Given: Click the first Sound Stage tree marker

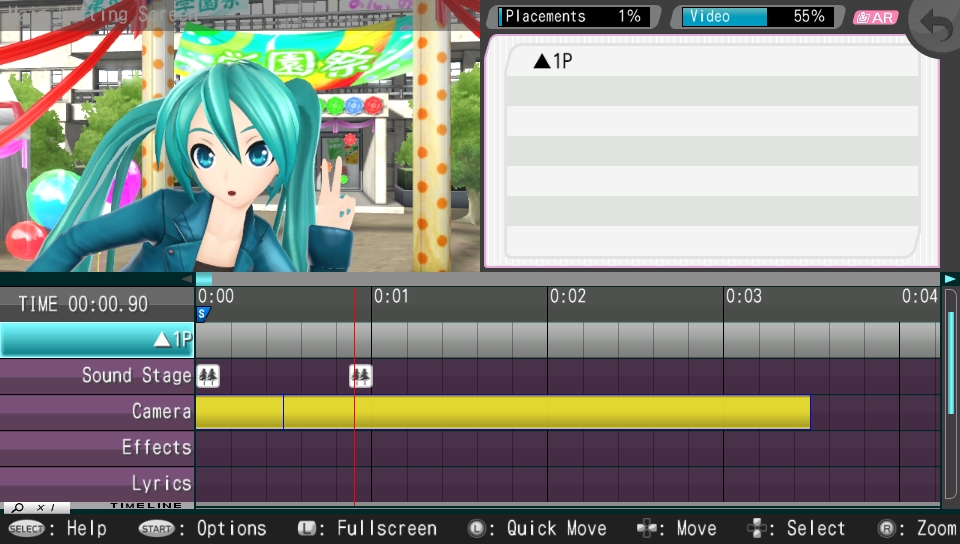Looking at the screenshot, I should tap(209, 376).
